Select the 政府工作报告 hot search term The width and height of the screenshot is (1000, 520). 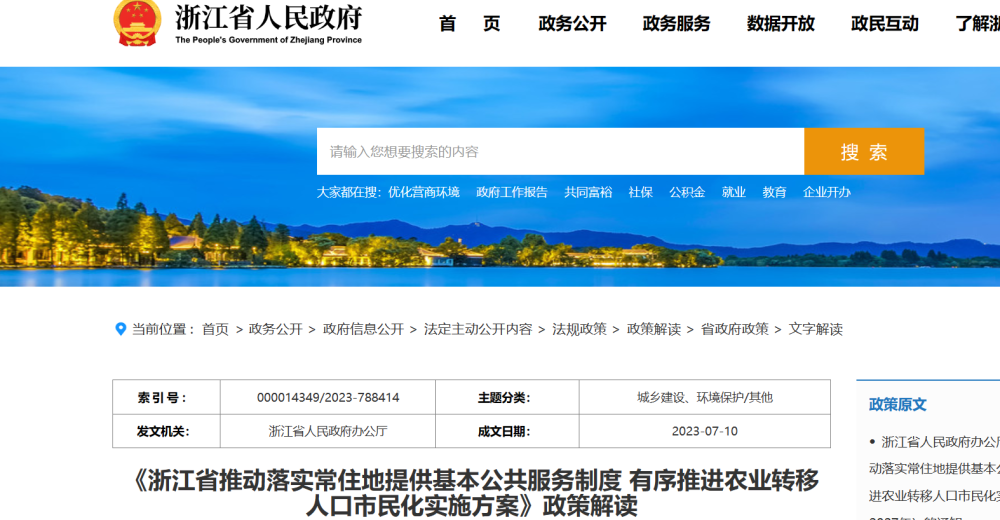(512, 192)
